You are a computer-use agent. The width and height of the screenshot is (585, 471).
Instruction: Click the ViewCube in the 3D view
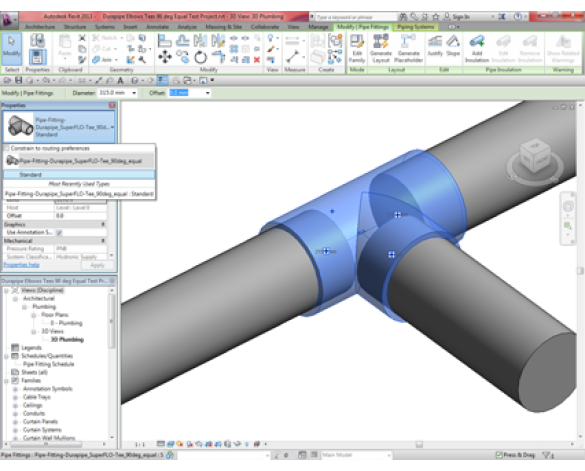pyautogui.click(x=535, y=156)
